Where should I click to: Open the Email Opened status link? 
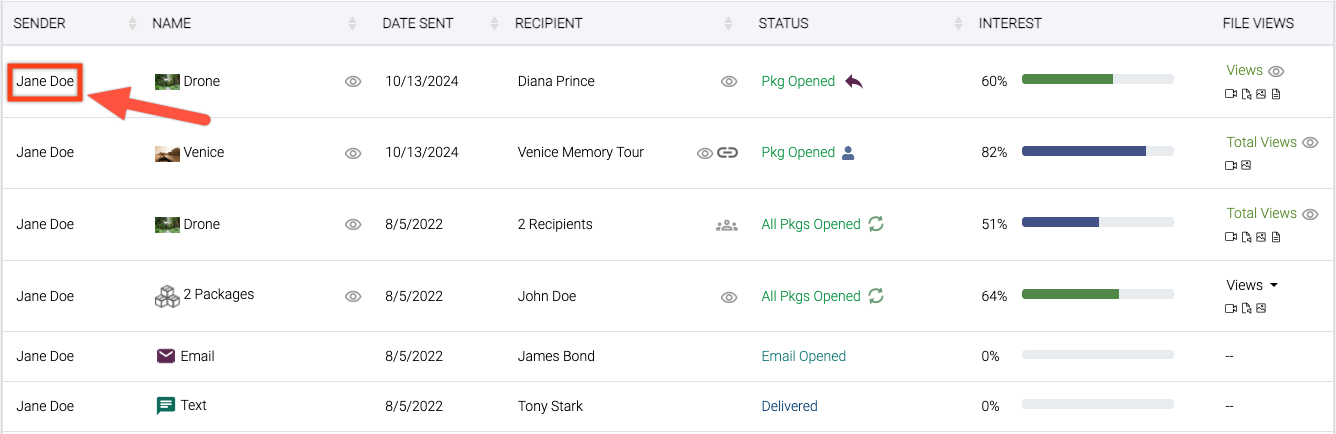point(803,356)
